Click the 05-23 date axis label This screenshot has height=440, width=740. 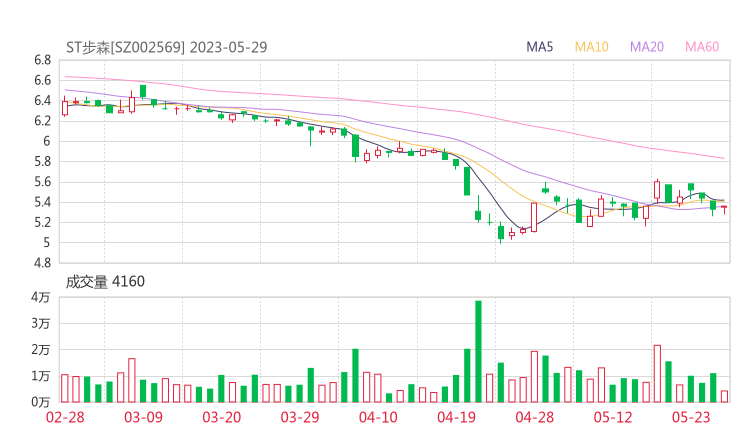(x=691, y=417)
